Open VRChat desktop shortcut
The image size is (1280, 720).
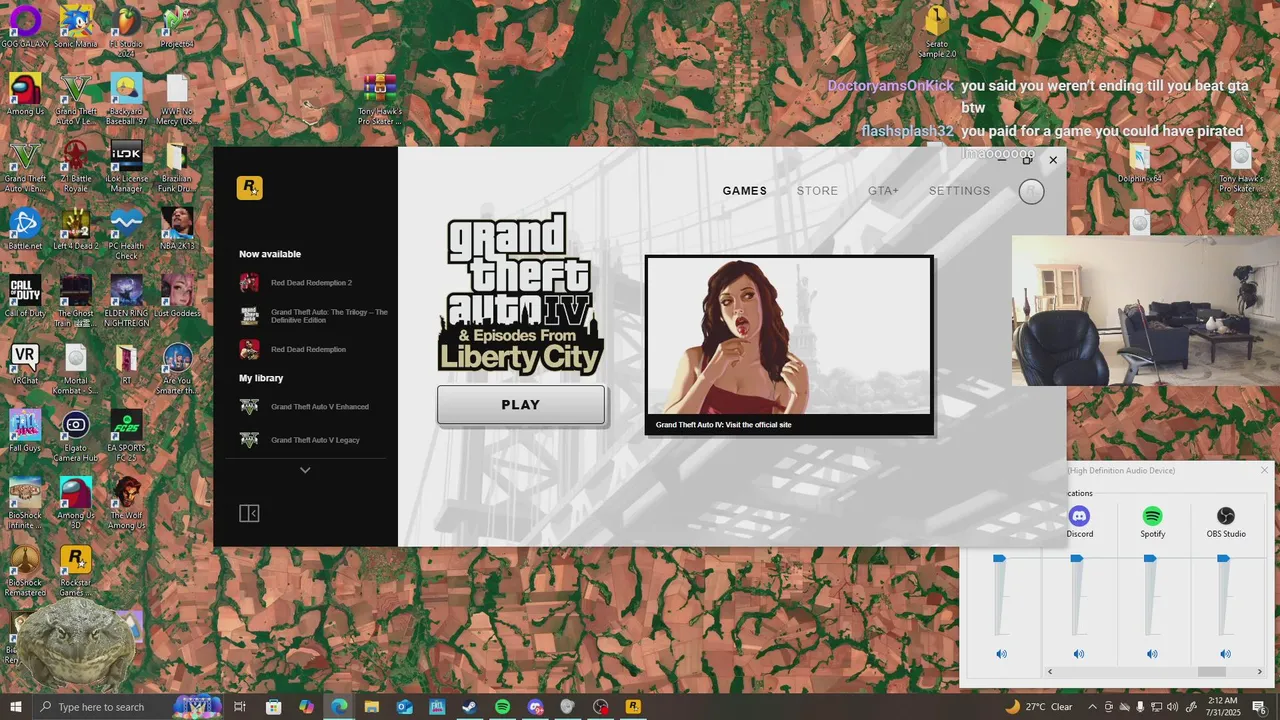25,364
